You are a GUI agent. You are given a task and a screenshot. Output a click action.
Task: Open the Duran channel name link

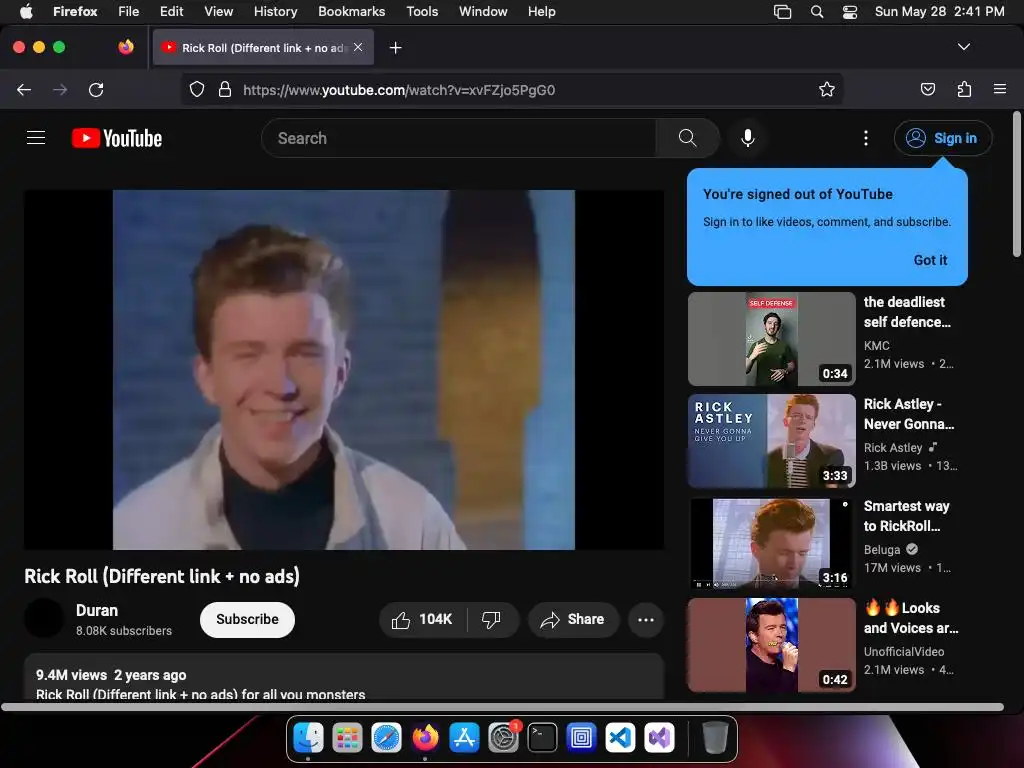pyautogui.click(x=97, y=610)
